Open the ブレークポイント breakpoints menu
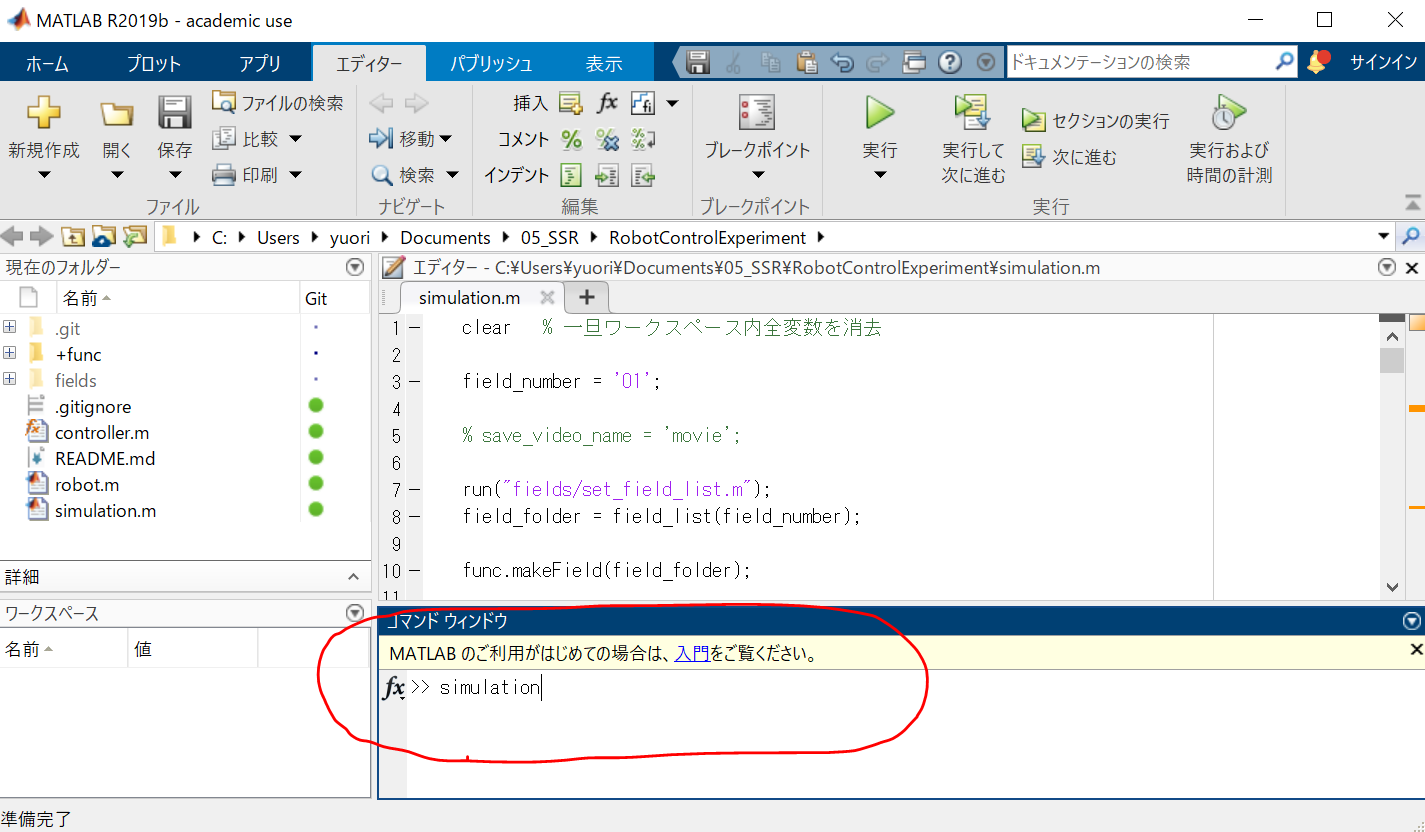1425x832 pixels. tap(757, 138)
